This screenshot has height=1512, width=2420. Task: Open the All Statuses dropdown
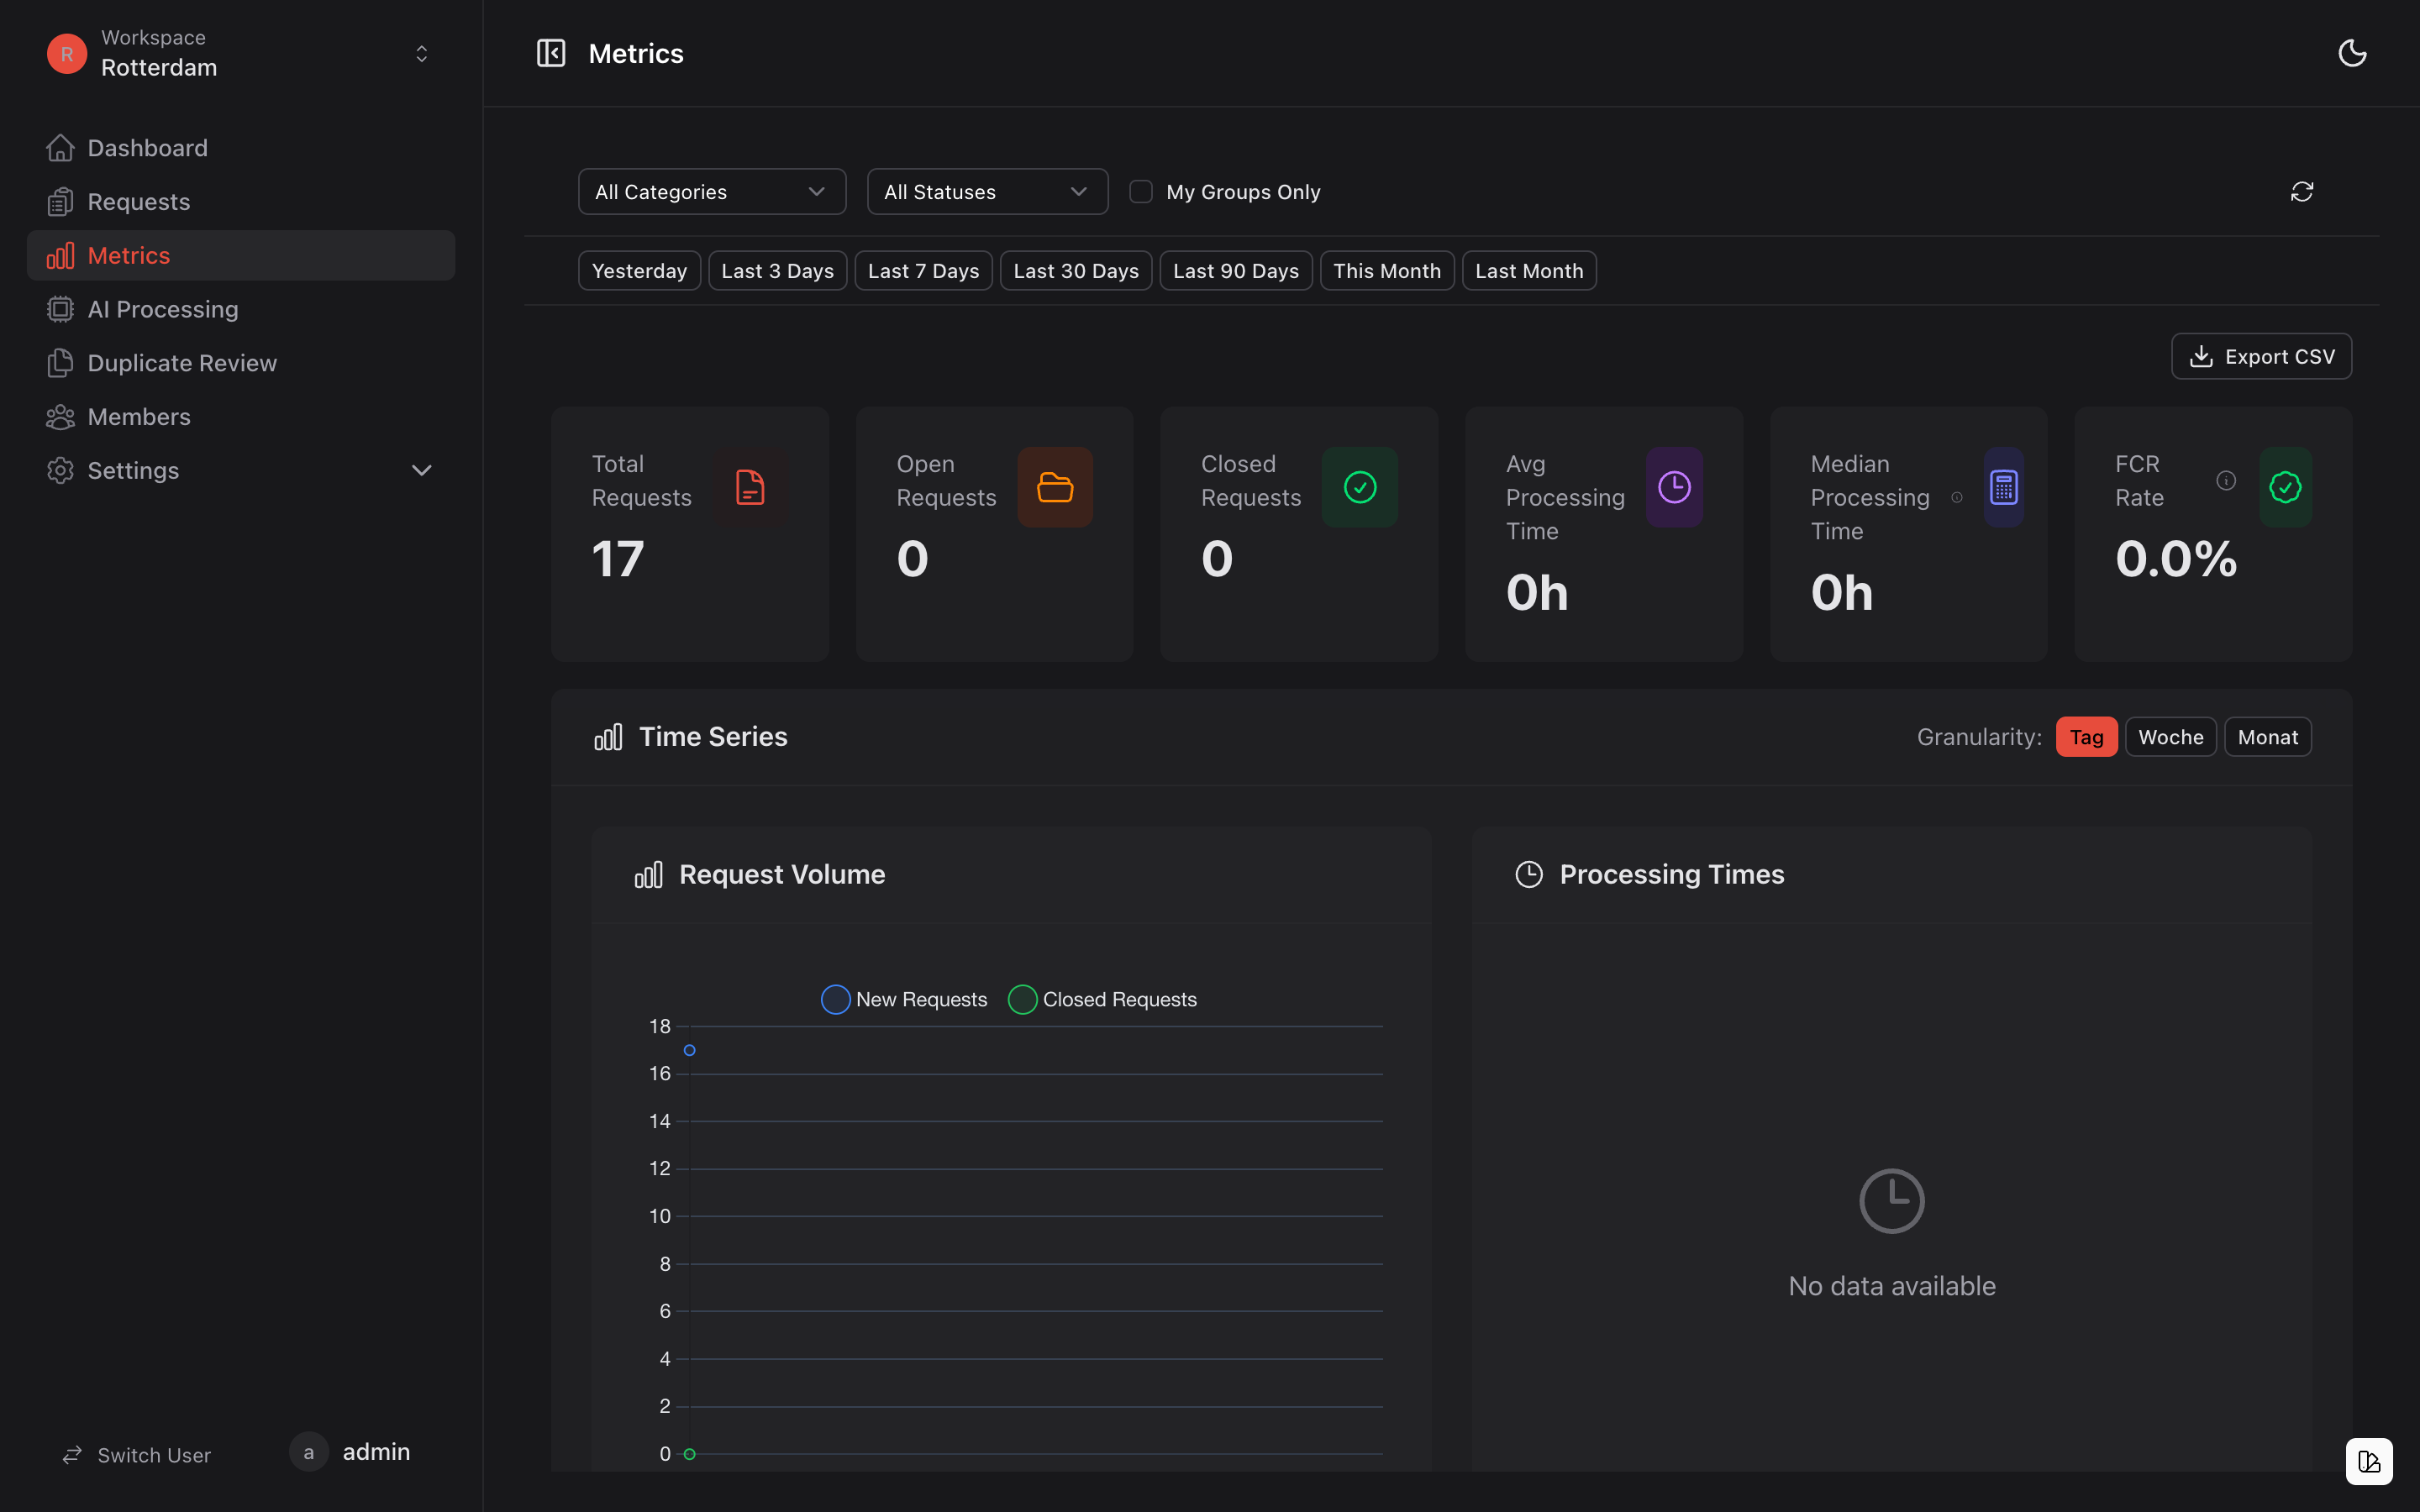987,191
